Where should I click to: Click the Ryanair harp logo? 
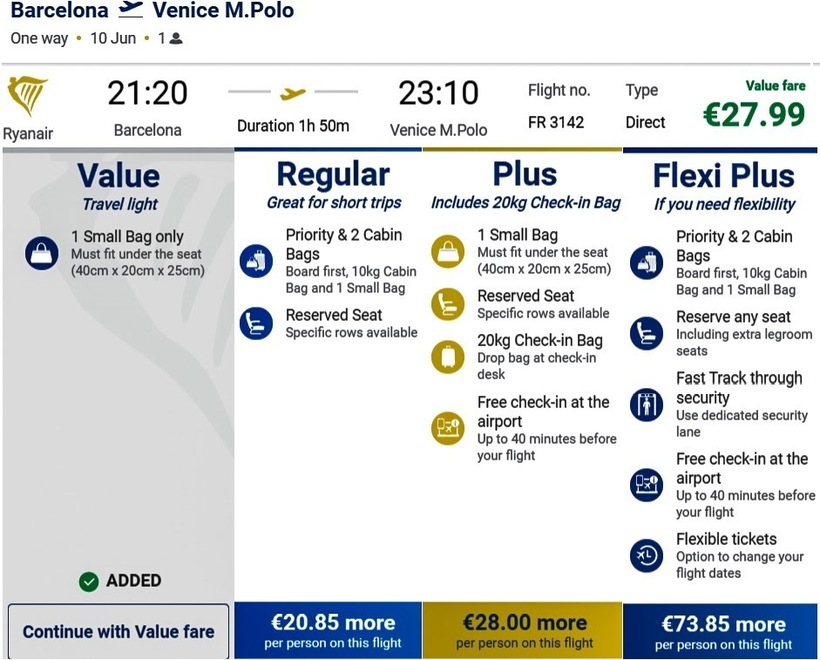[x=27, y=96]
